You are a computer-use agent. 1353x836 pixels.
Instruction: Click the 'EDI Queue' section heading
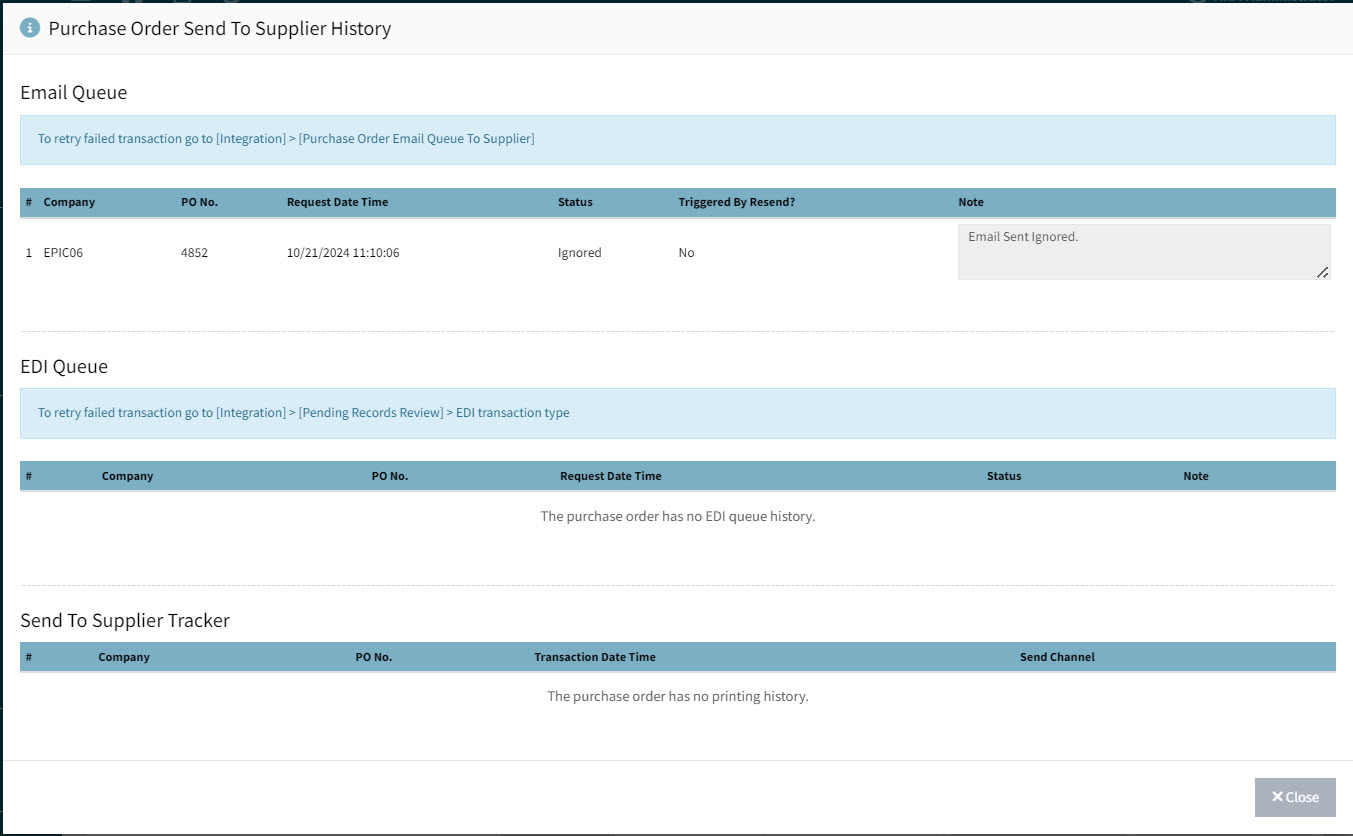point(64,367)
